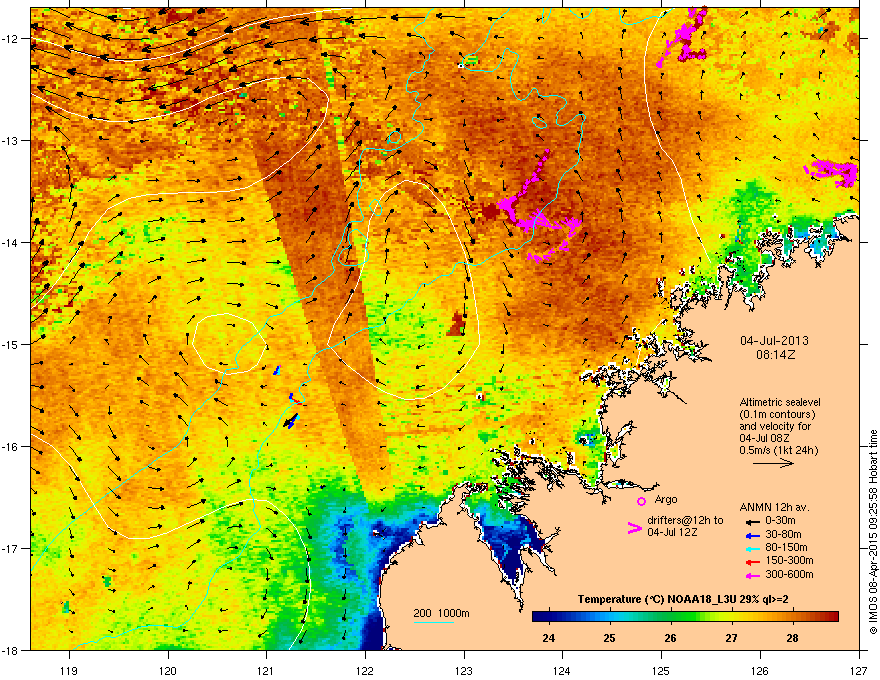Viewport: 880px width, 680px height.
Task: Click the cyan 80-150m arrow legend symbol
Action: [752, 548]
